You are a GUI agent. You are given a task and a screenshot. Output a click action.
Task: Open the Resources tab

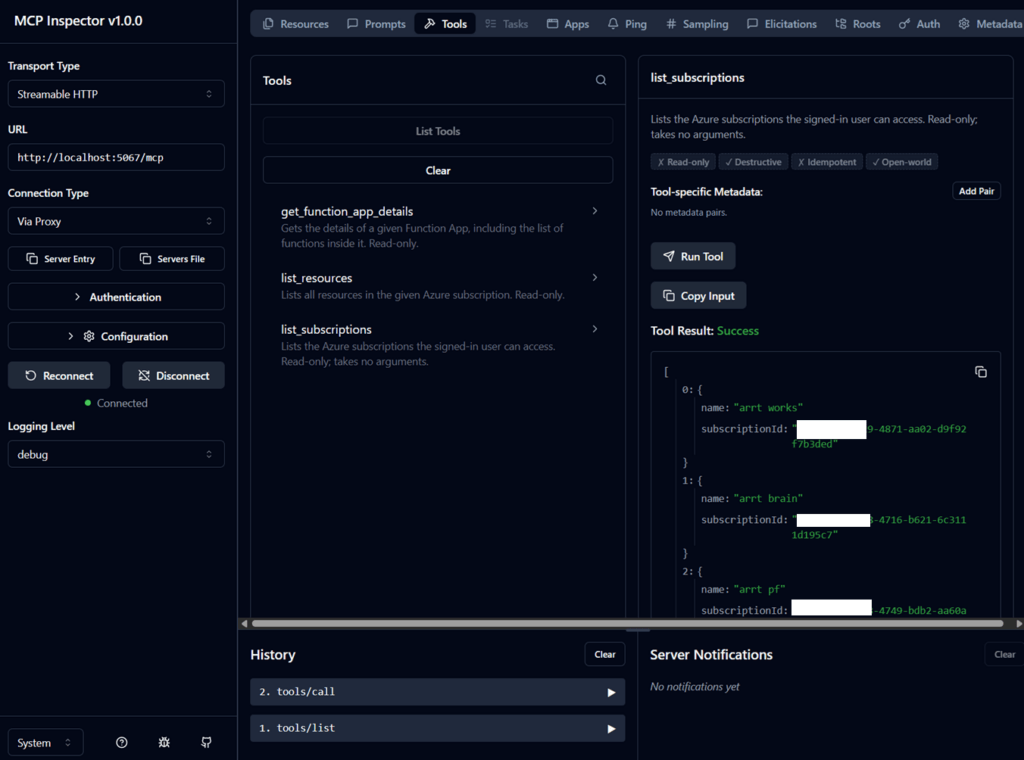tap(296, 24)
